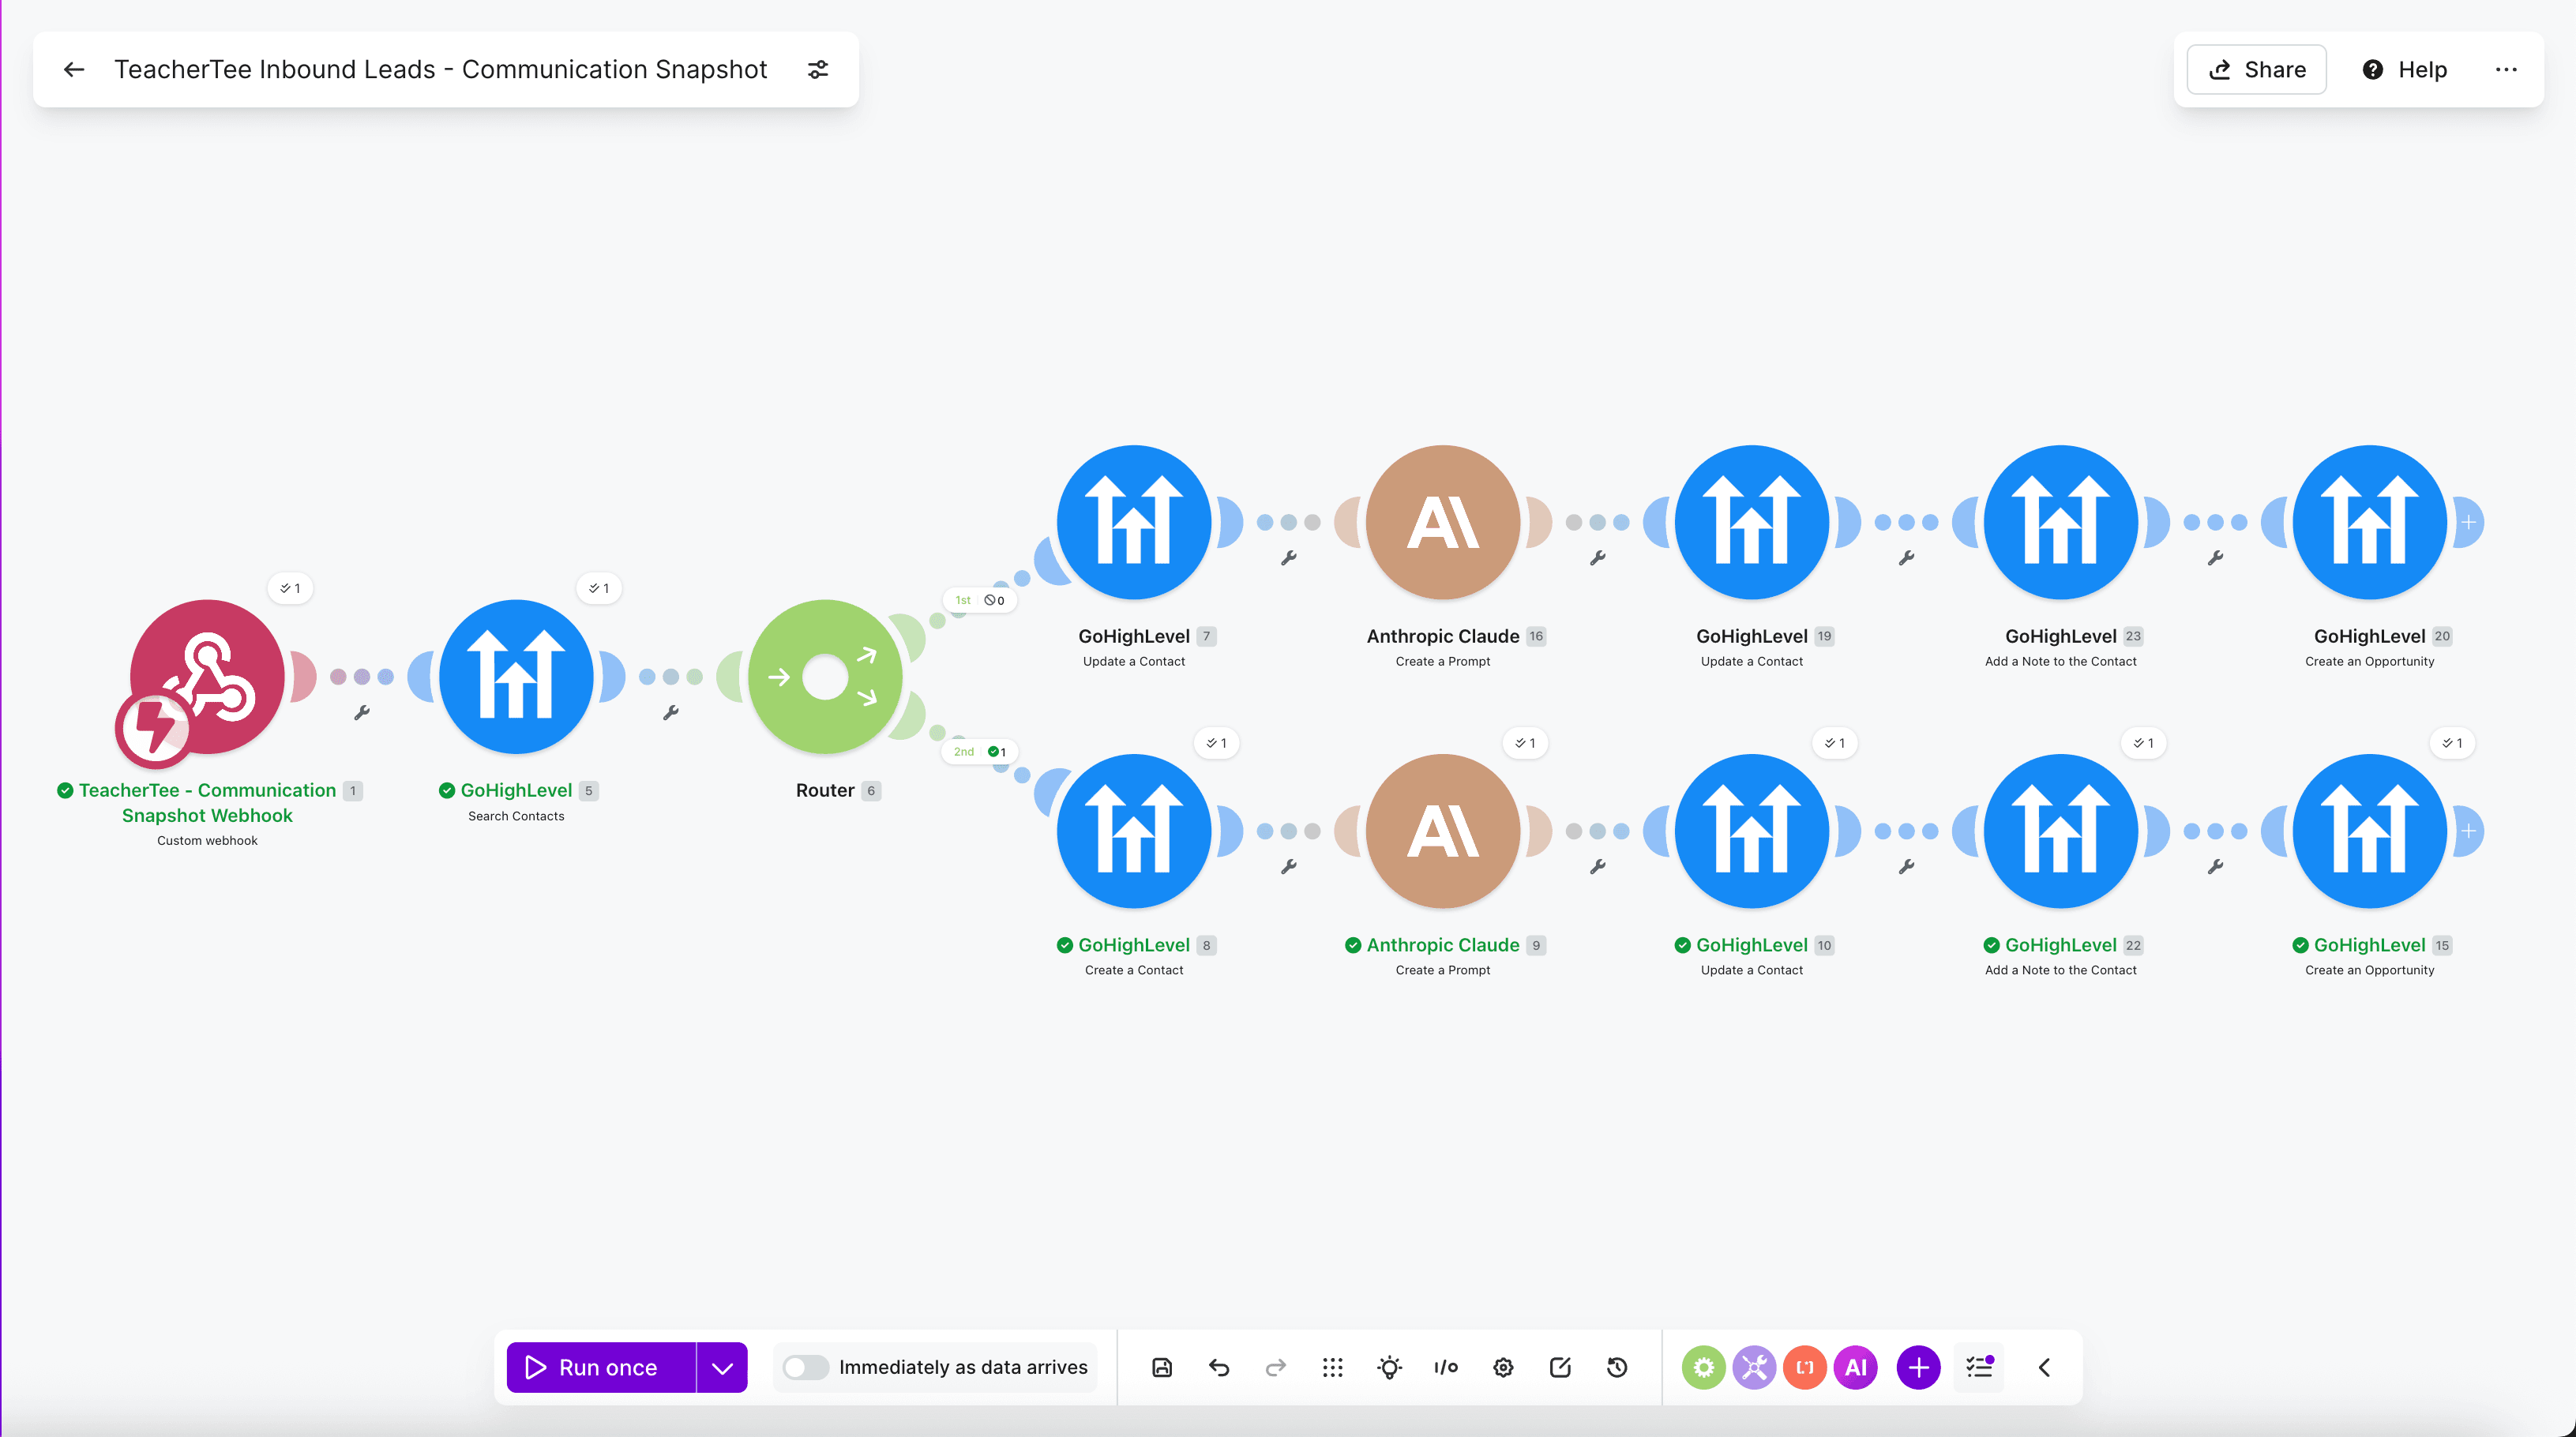This screenshot has height=1437, width=2576.
Task: Select GoHighLevel Search Contacts module 5
Action: click(516, 677)
